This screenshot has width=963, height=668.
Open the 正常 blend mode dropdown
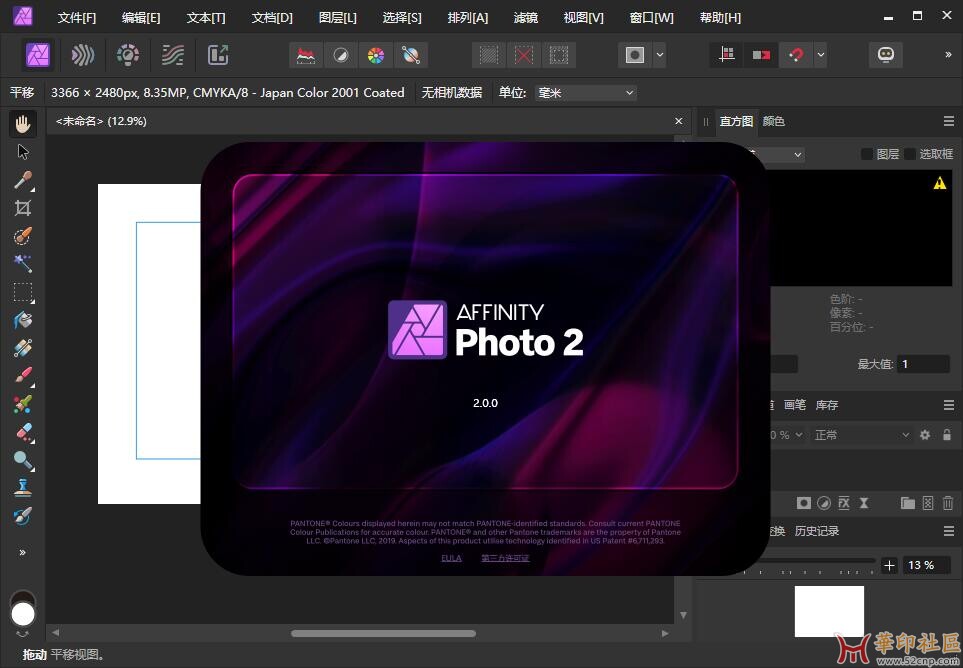(x=862, y=435)
